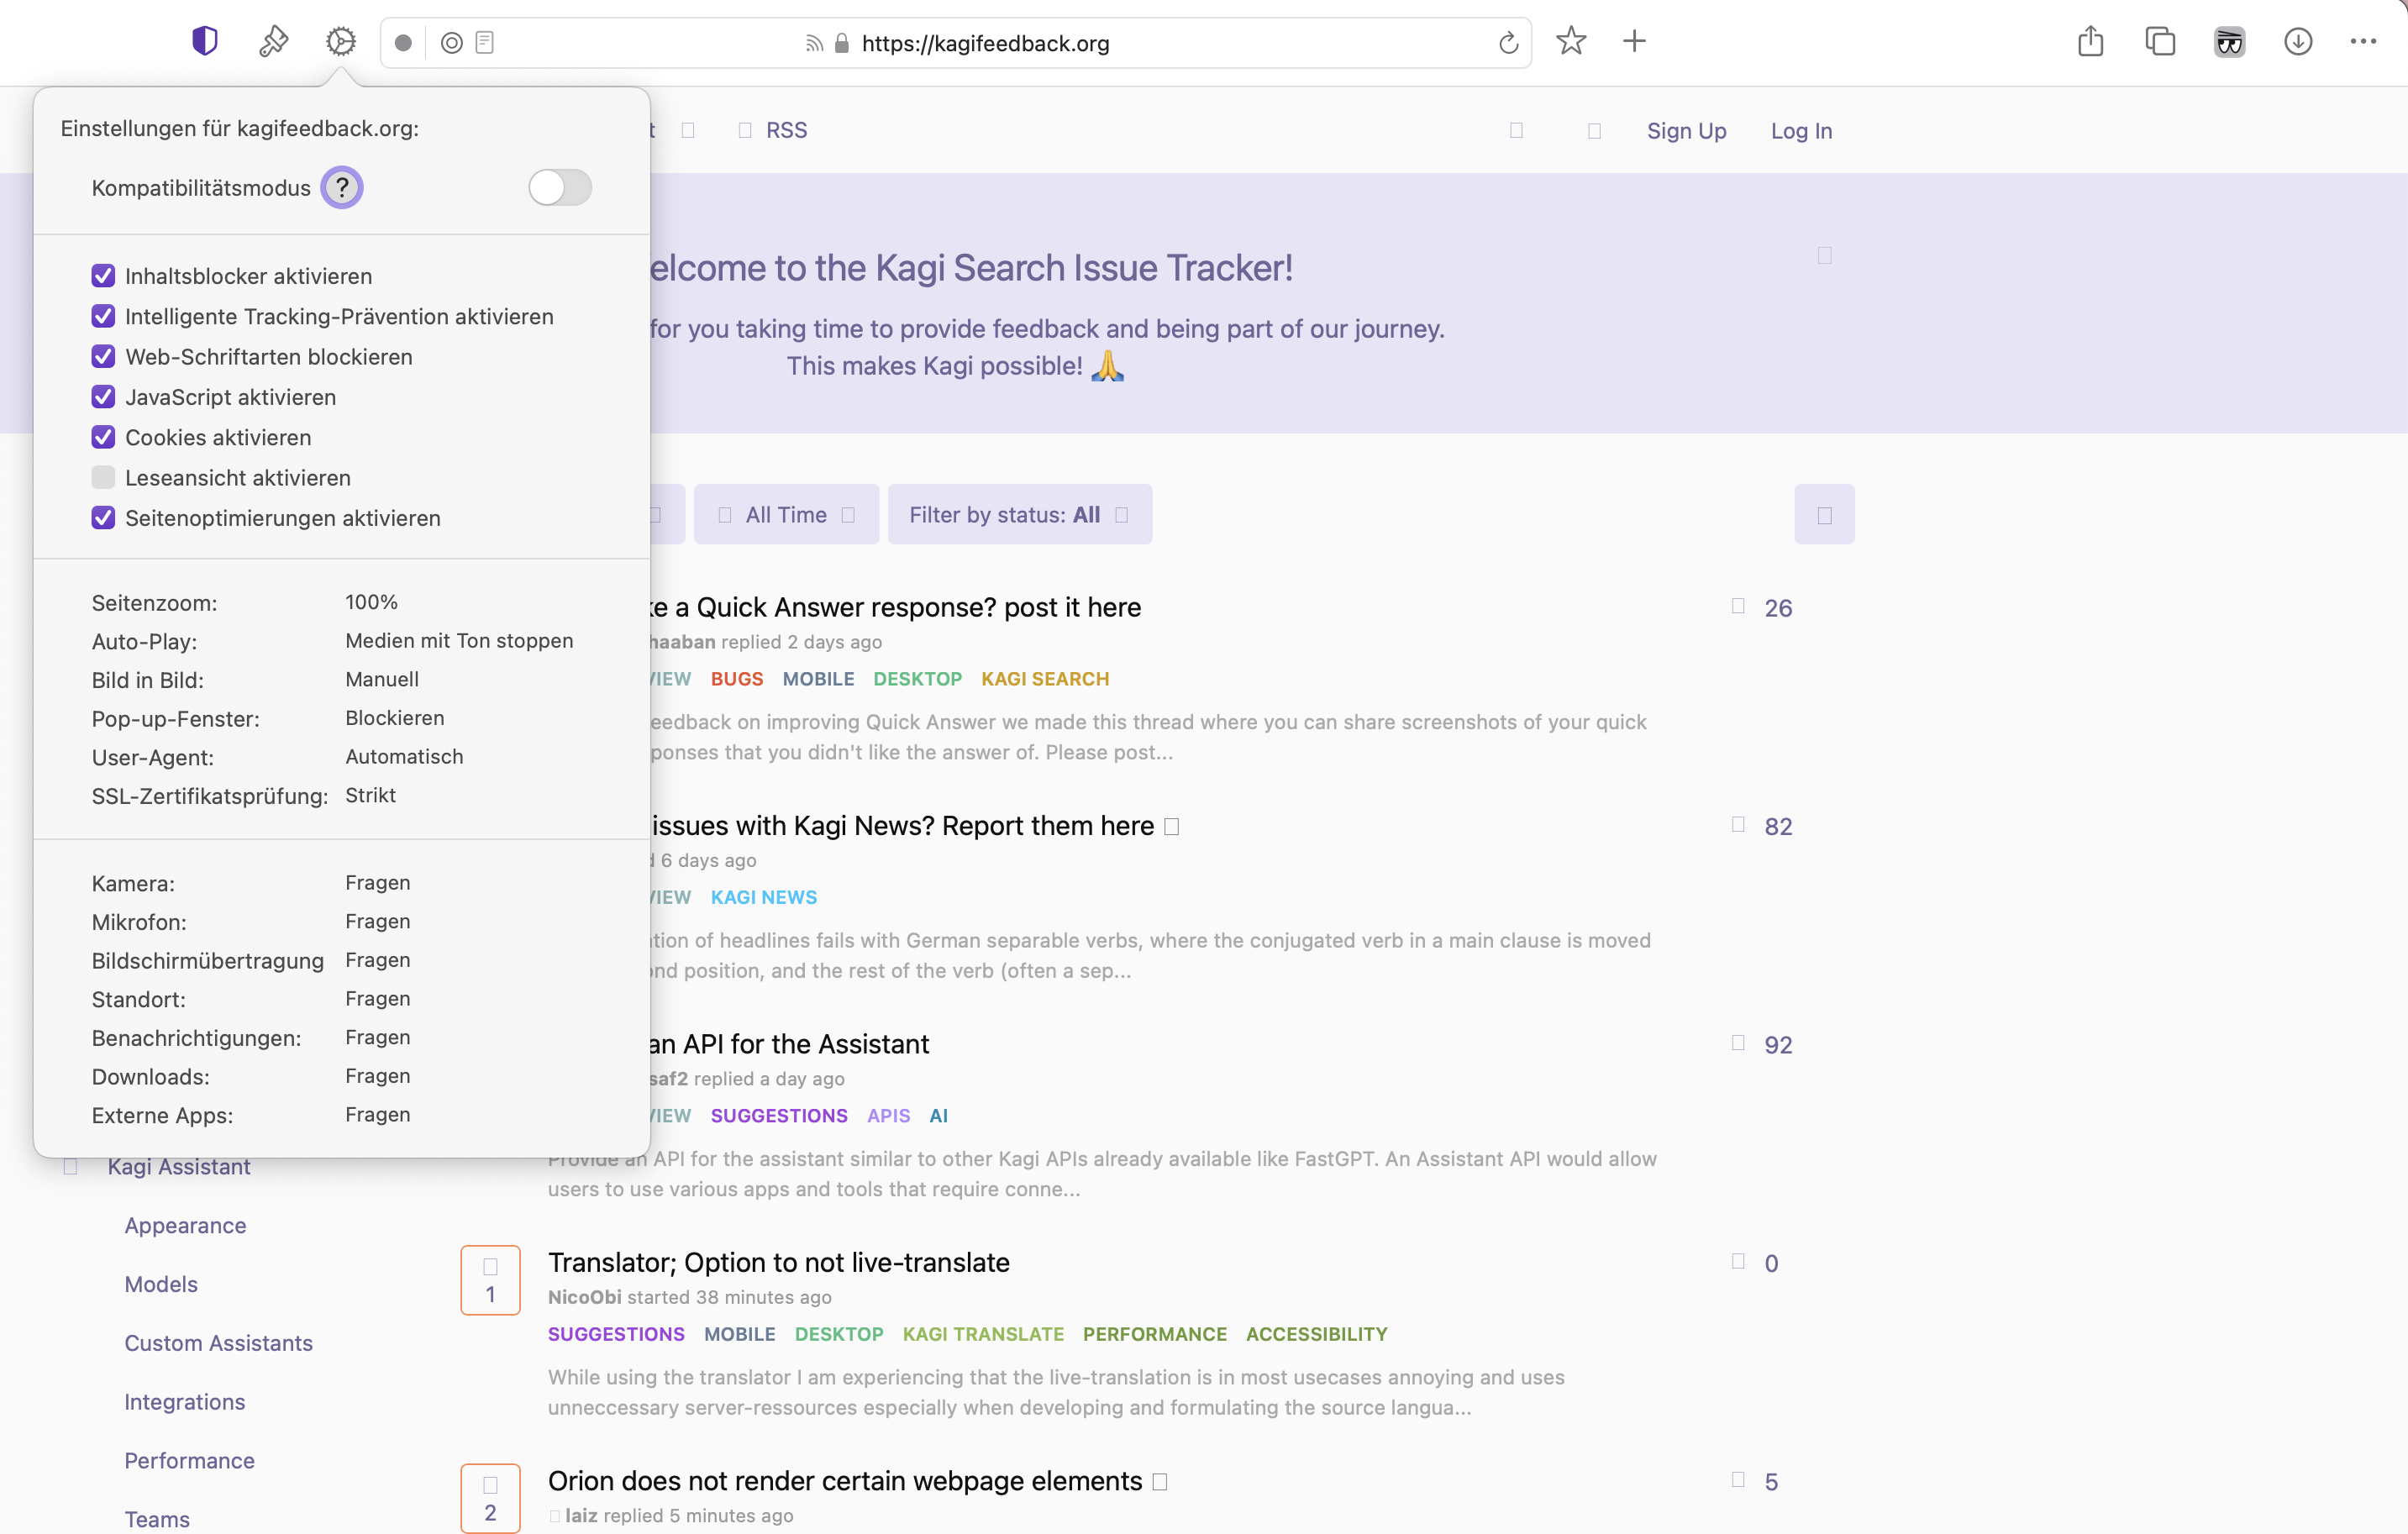Screen dimensions: 2408x1534
Task: Change Bildschirmübertragung permission from Fragen
Action: pyautogui.click(x=378, y=960)
